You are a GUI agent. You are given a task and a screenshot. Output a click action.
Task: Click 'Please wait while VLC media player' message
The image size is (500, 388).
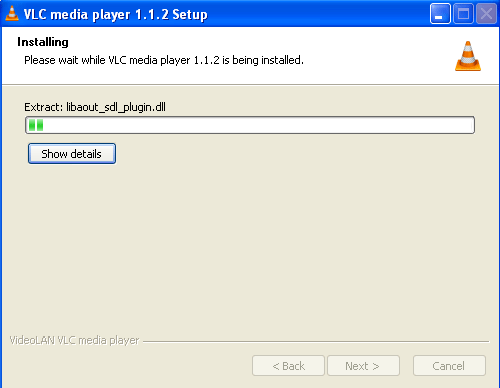(164, 60)
